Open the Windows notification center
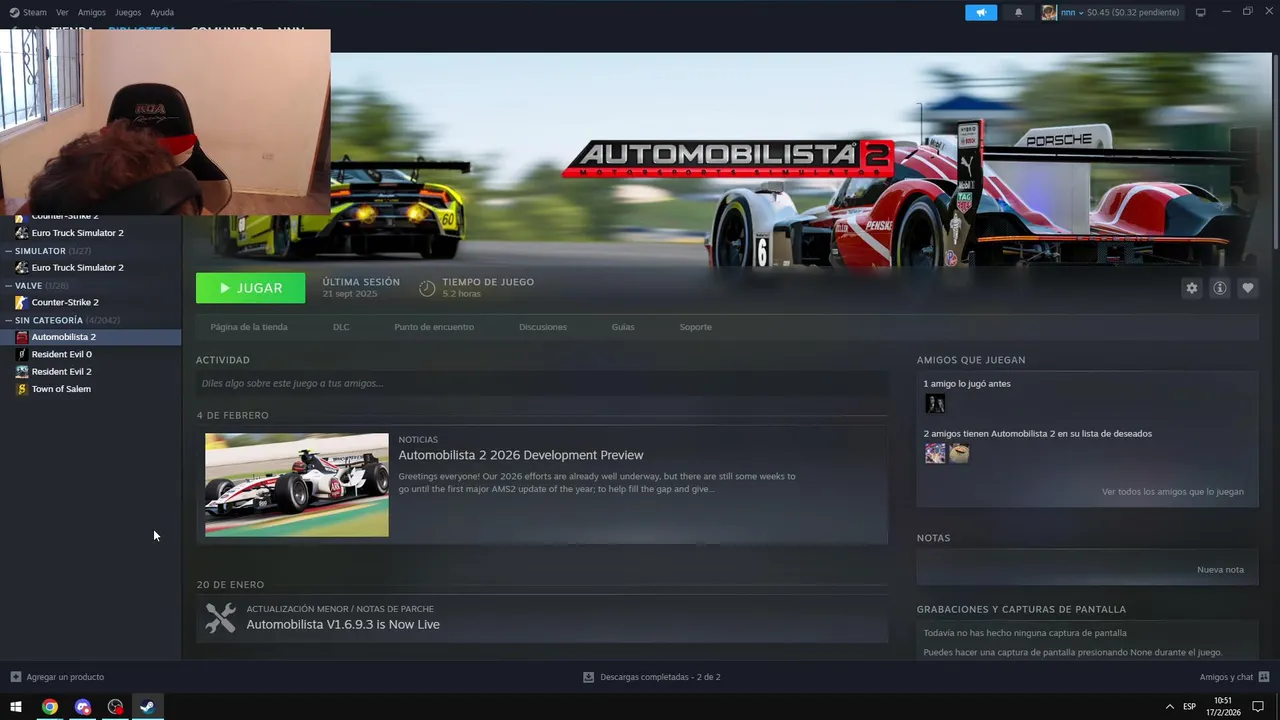 point(1258,706)
